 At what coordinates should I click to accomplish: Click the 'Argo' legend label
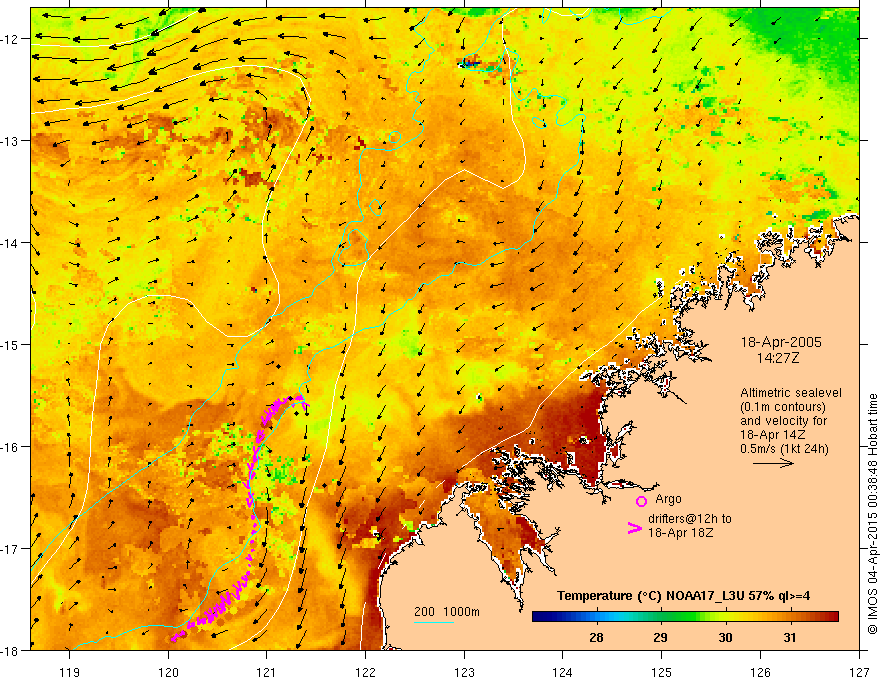tap(668, 499)
